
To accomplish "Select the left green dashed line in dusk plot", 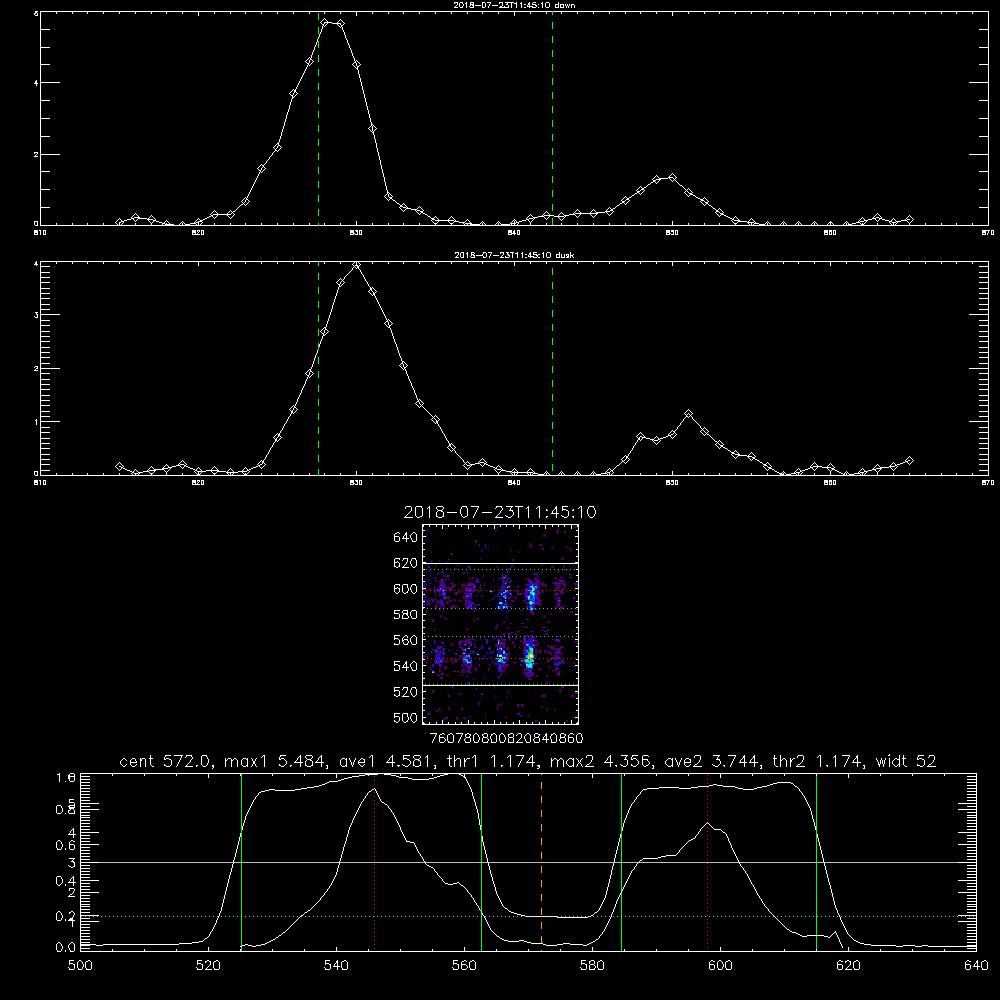I will (x=318, y=369).
